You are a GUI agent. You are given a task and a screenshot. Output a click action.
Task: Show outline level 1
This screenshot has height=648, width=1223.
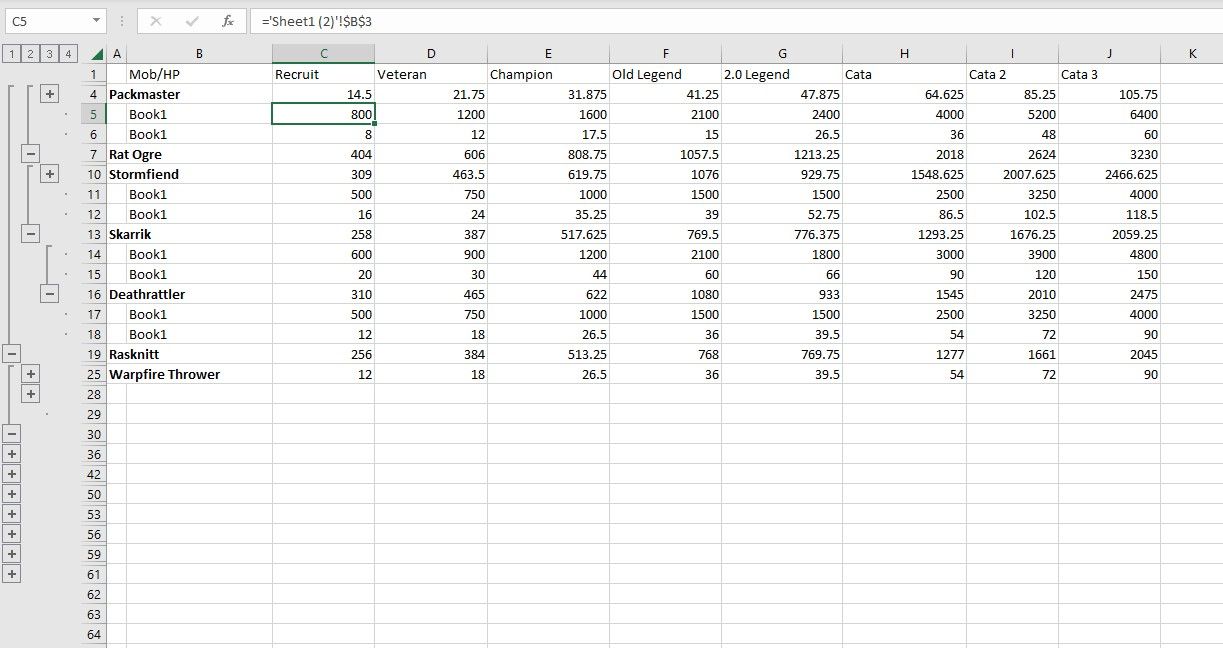coord(10,54)
